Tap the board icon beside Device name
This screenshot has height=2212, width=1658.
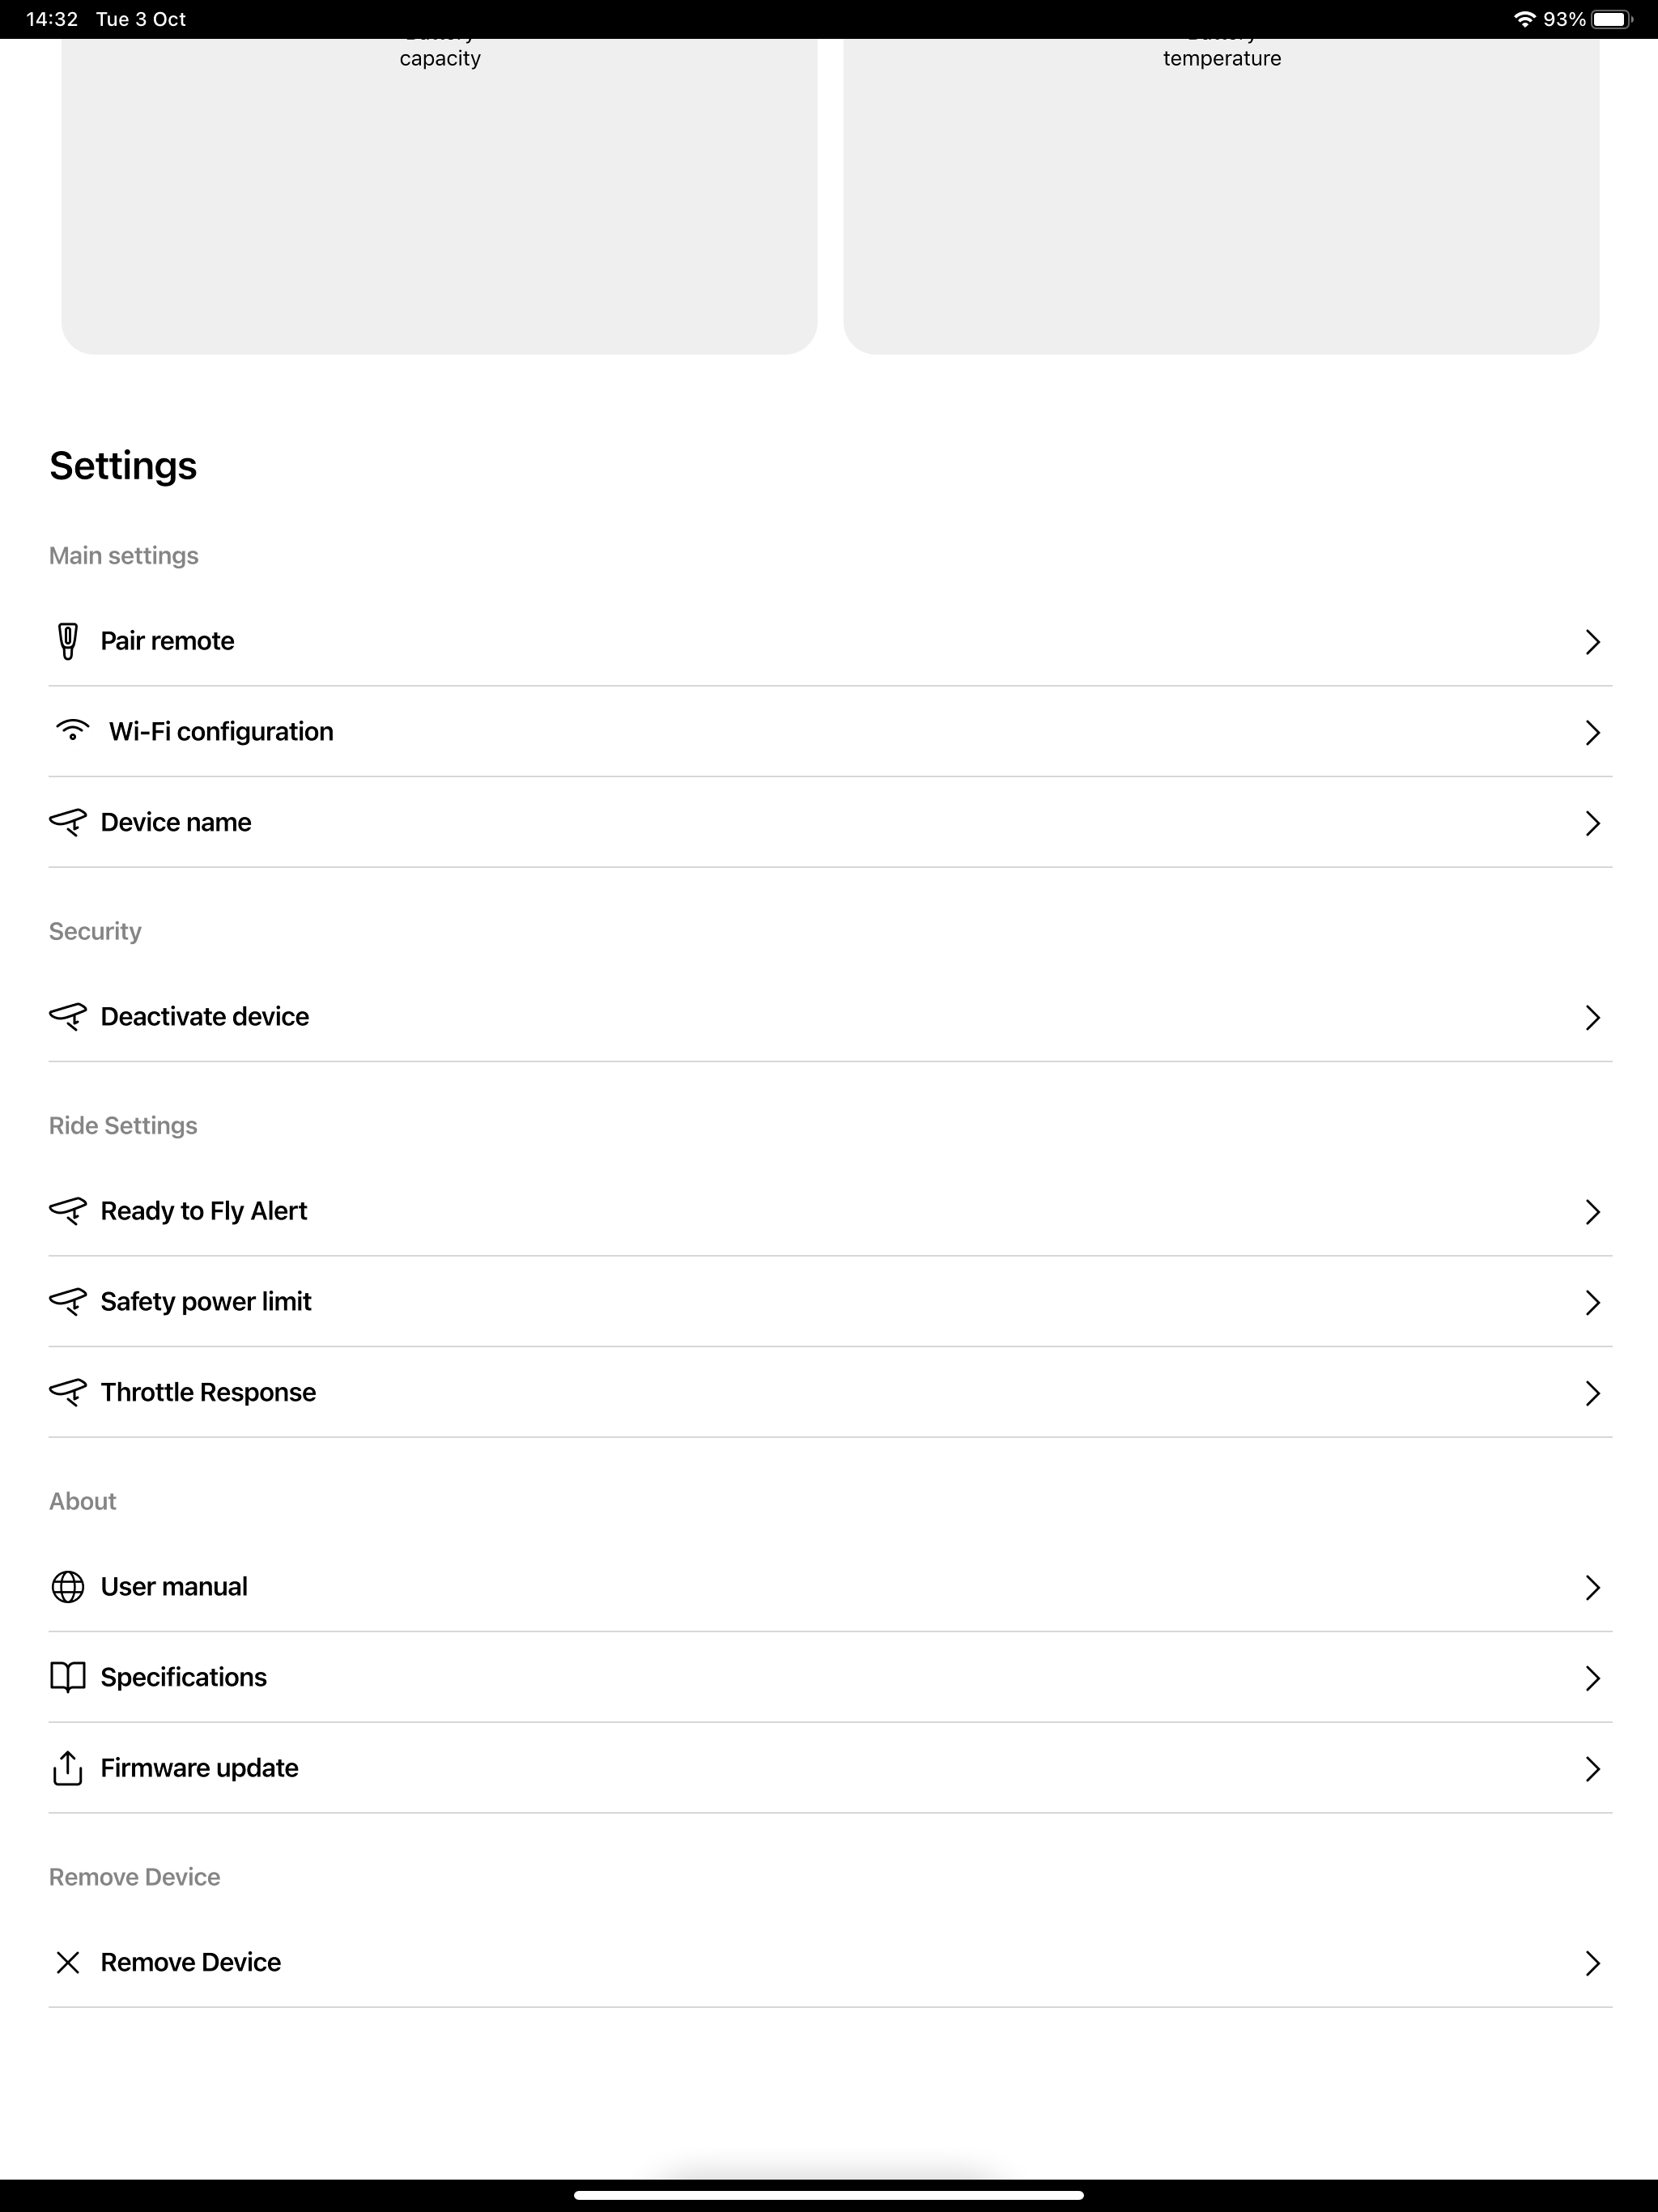point(68,822)
